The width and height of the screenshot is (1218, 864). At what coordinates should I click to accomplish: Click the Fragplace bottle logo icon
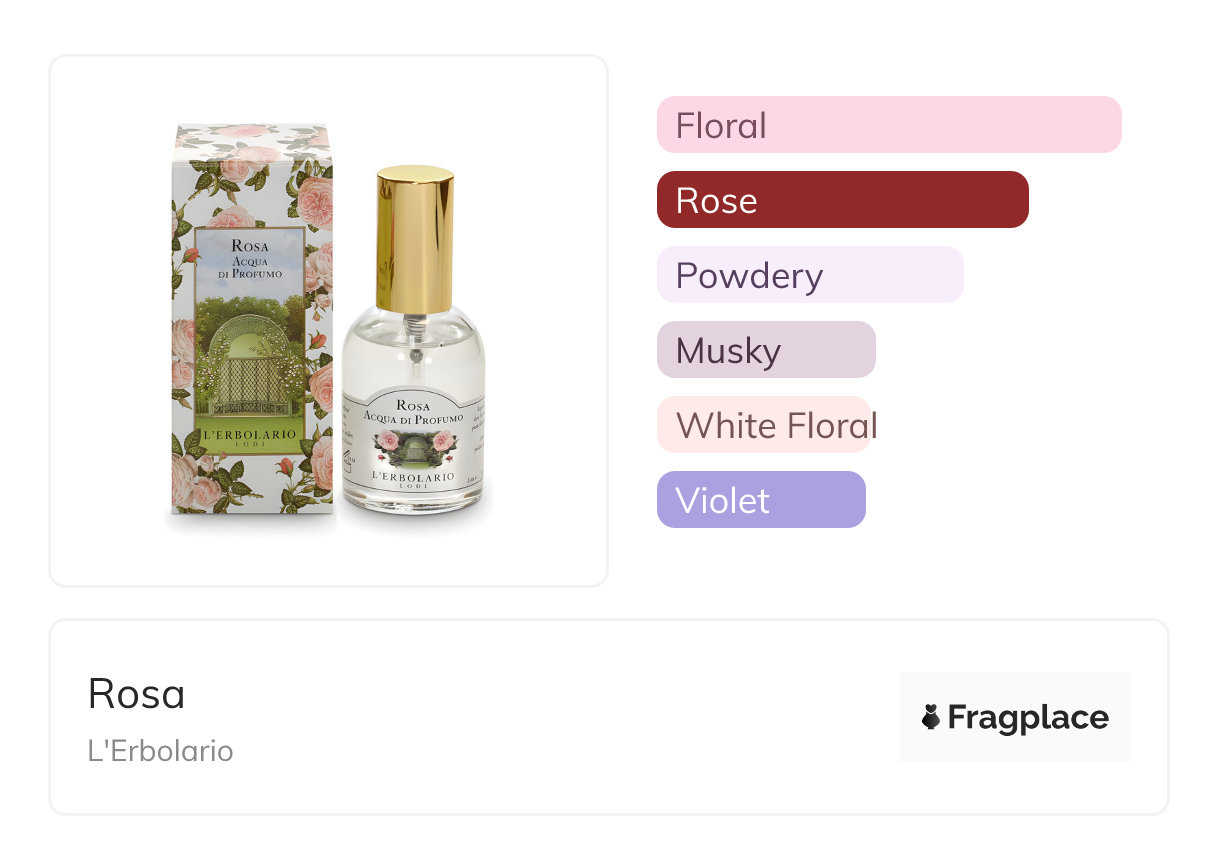tap(931, 717)
